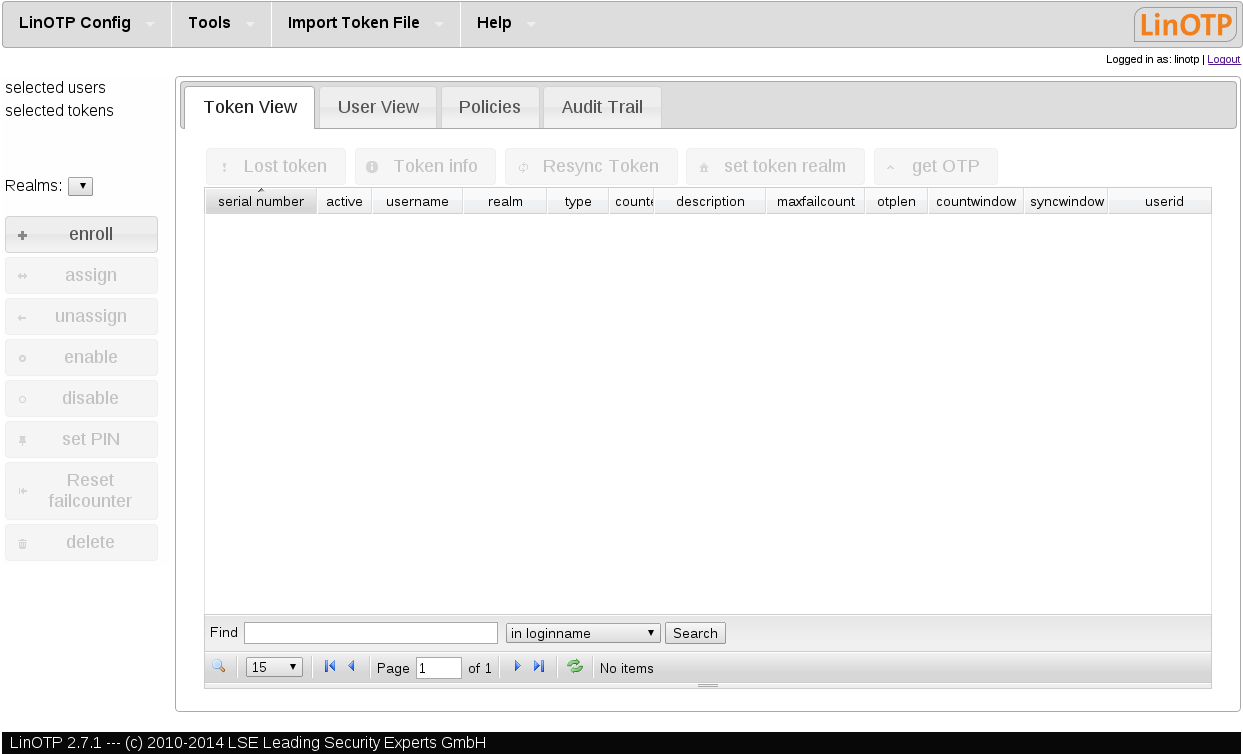The width and height of the screenshot is (1243, 754).
Task: Click the unassign button
Action: tap(81, 316)
